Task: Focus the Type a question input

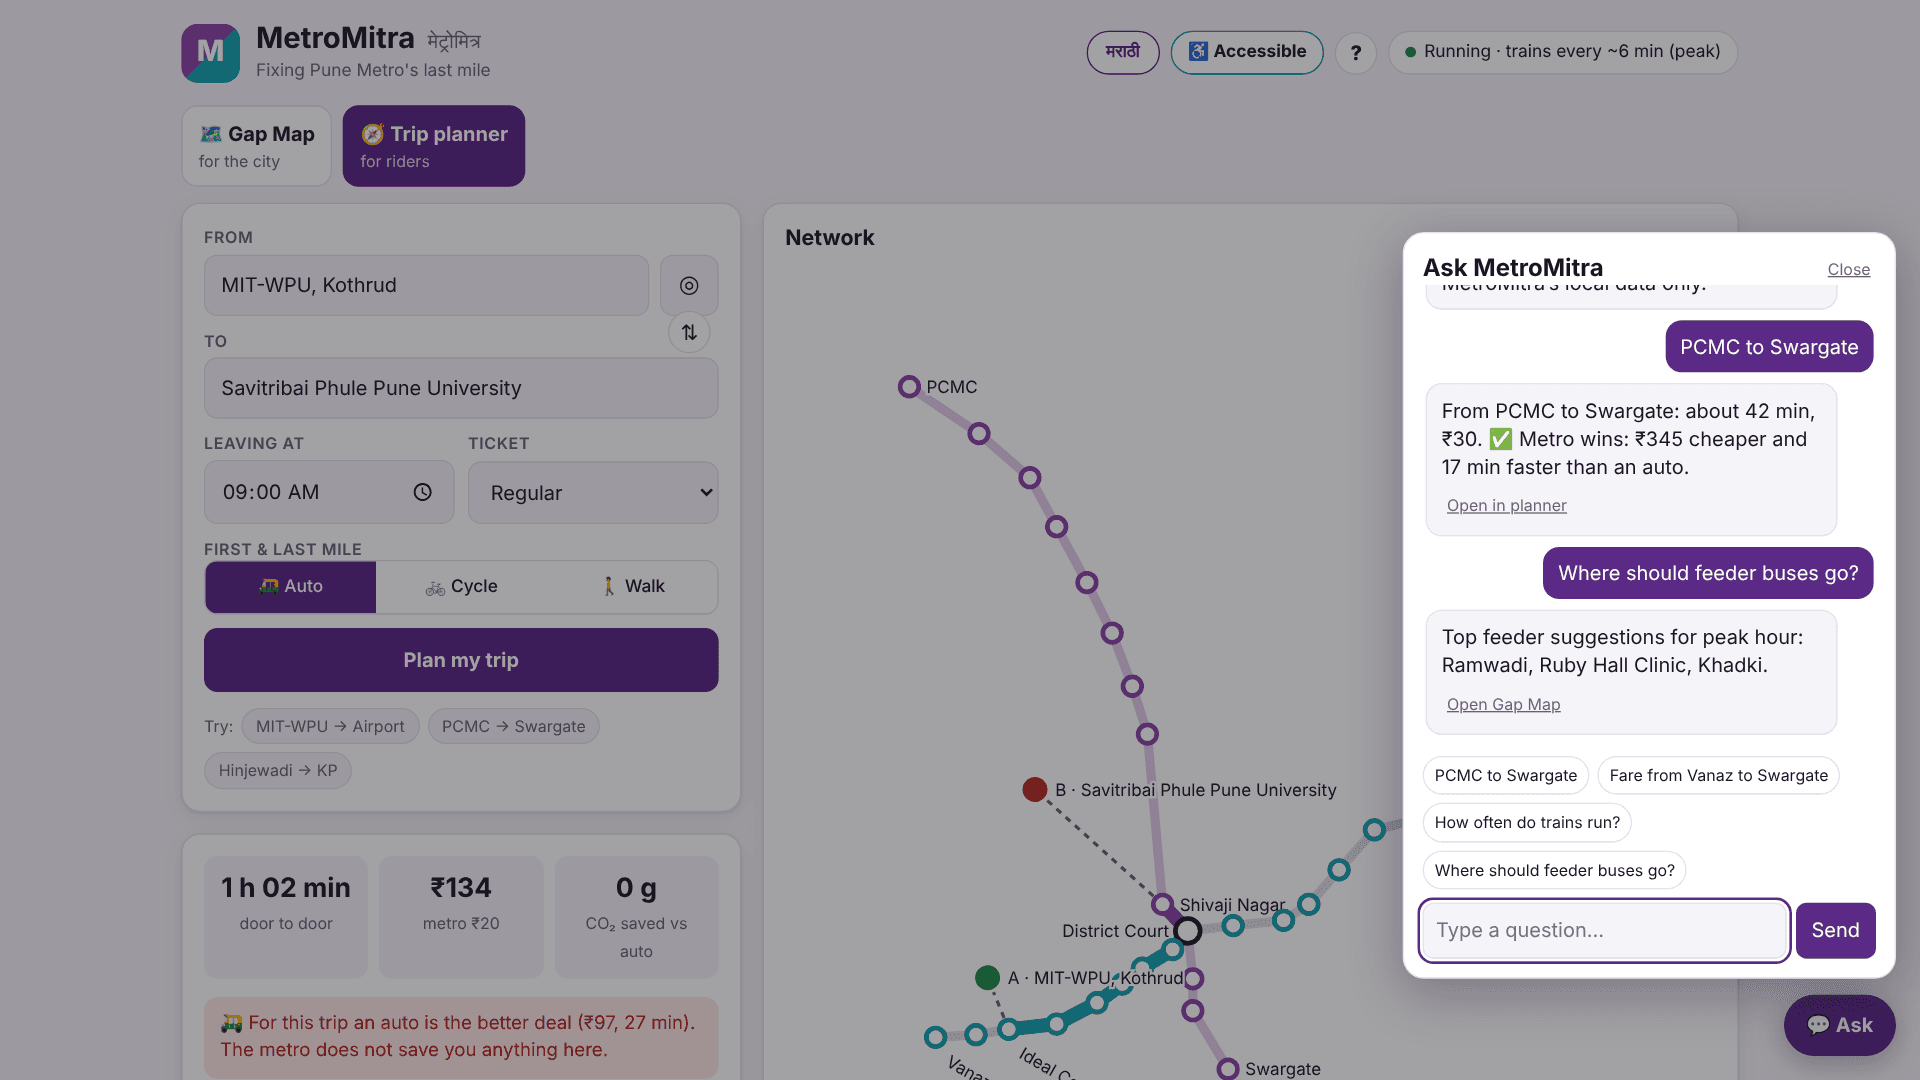Action: click(x=1604, y=931)
